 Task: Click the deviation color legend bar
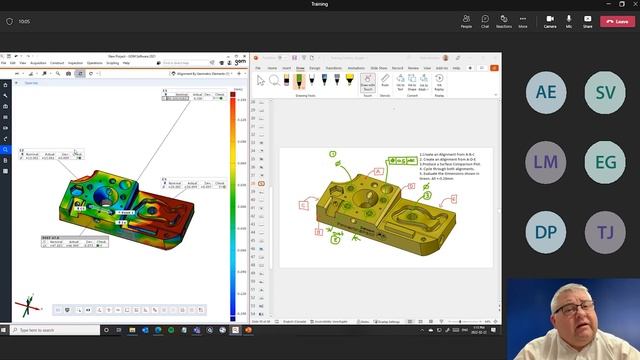tap(233, 206)
